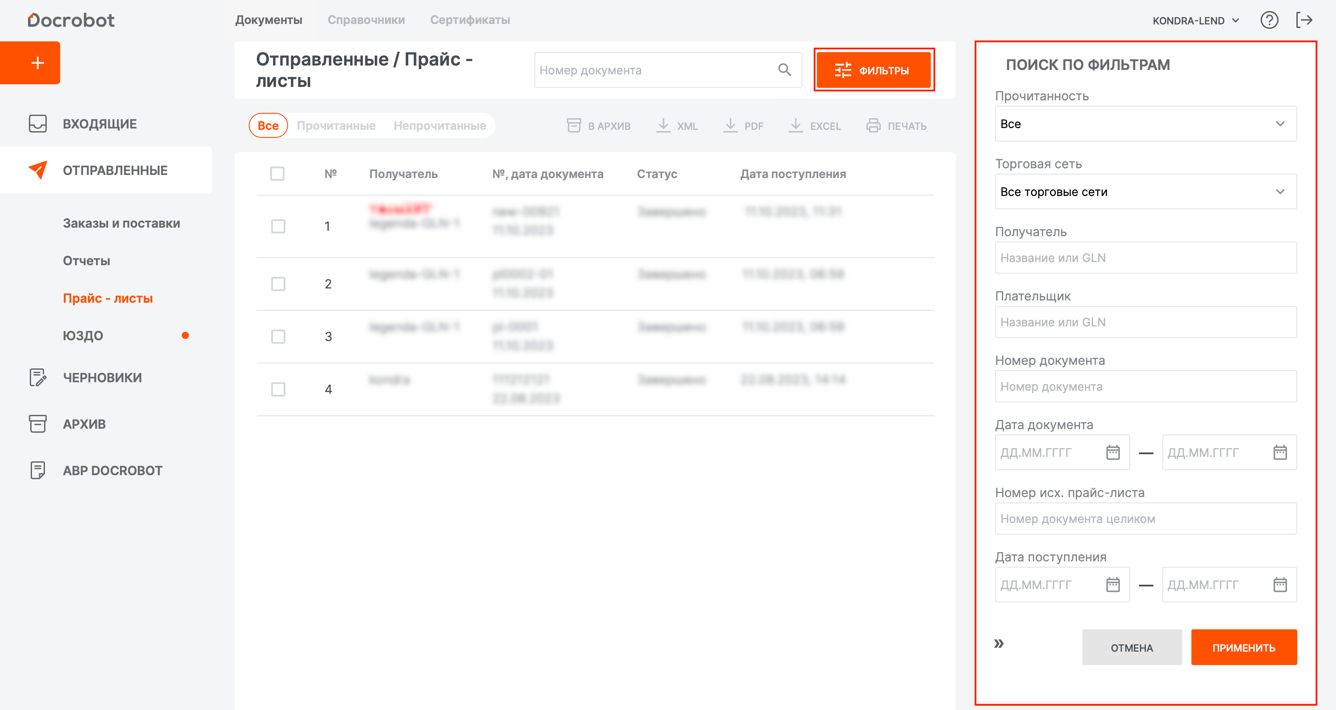Click the Отмена button
1336x710 pixels.
pos(1131,648)
